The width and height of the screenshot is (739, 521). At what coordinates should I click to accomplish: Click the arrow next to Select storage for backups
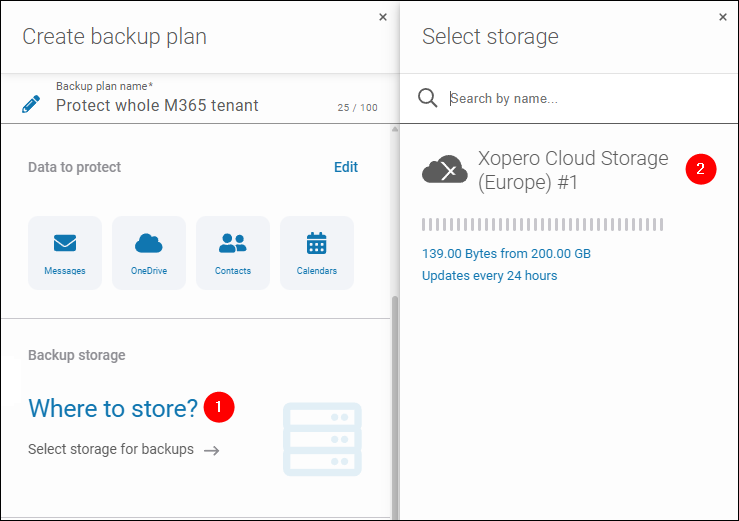pos(212,451)
